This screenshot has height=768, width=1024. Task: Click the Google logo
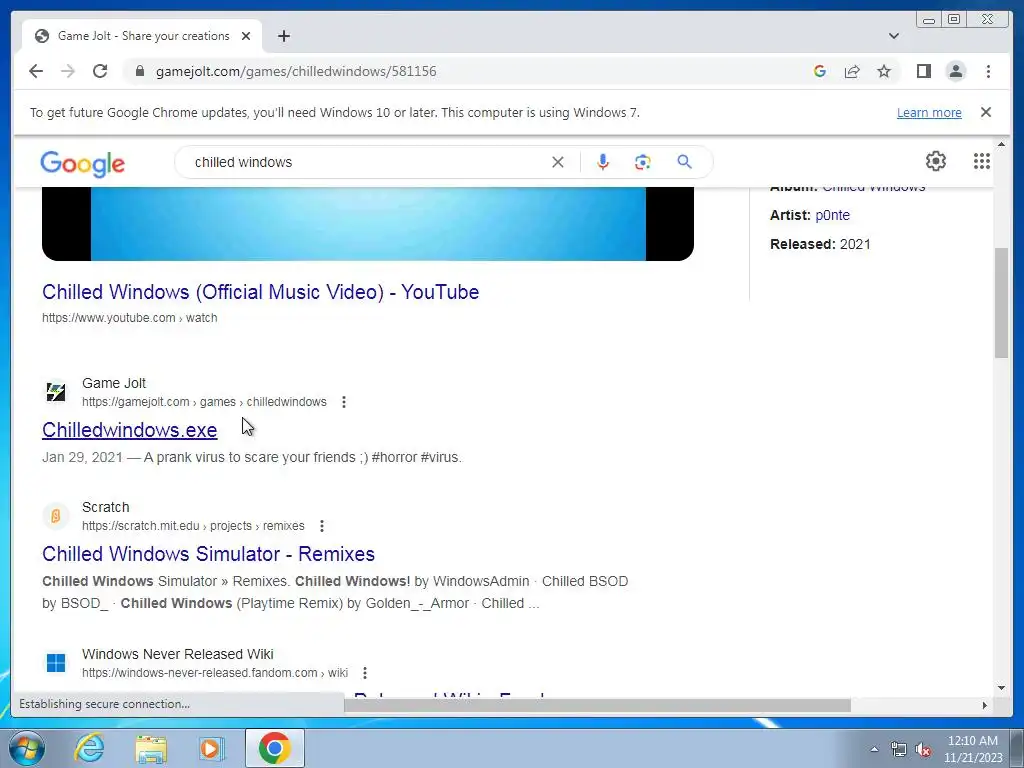coord(82,164)
